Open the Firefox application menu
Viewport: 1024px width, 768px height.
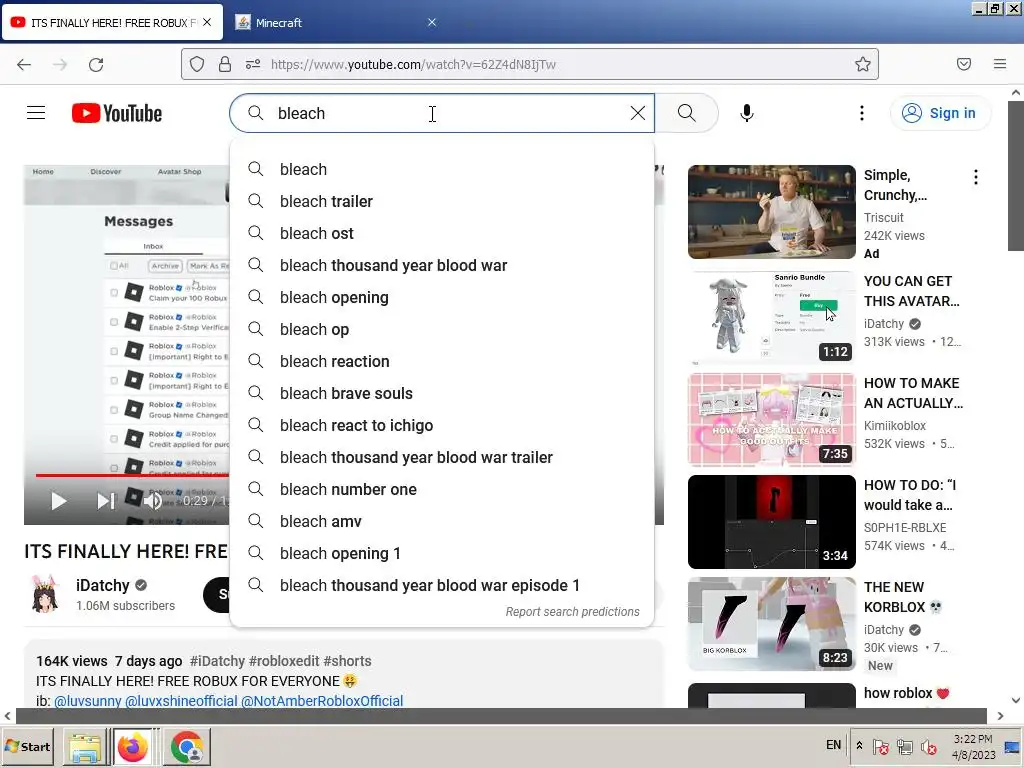1000,64
